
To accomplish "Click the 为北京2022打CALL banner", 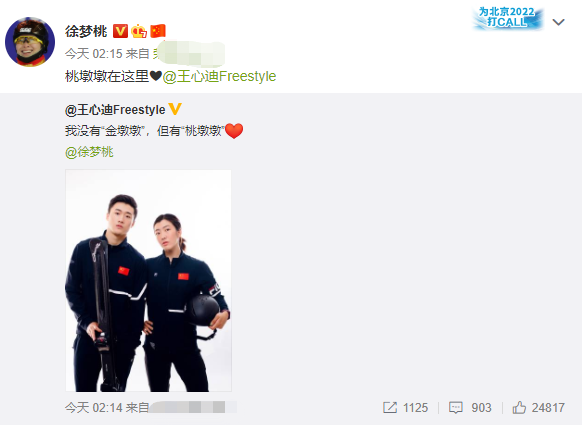I will pos(507,18).
